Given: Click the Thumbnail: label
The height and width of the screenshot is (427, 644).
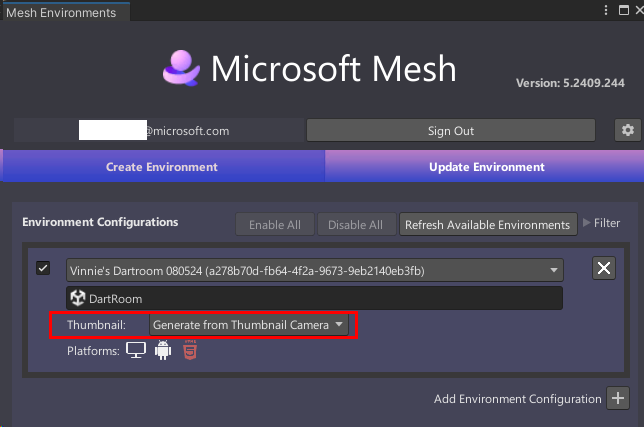Looking at the screenshot, I should (x=96, y=325).
